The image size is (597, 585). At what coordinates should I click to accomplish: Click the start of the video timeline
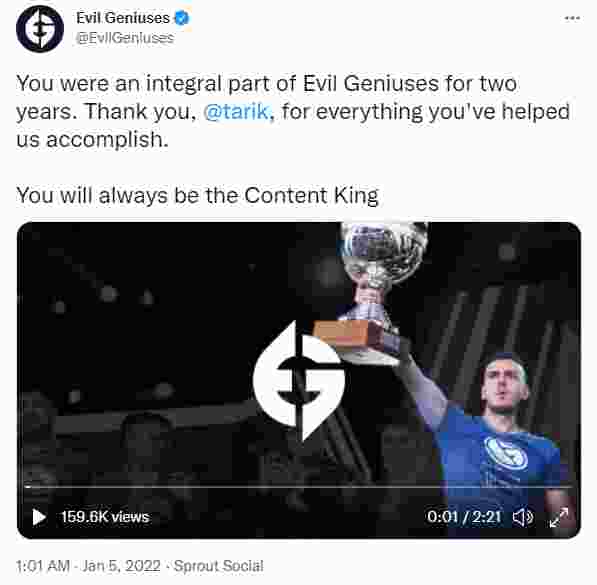pyautogui.click(x=27, y=487)
